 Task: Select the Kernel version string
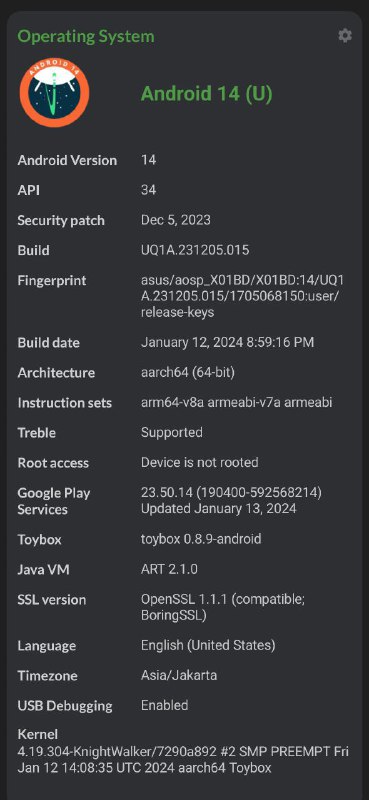(183, 759)
